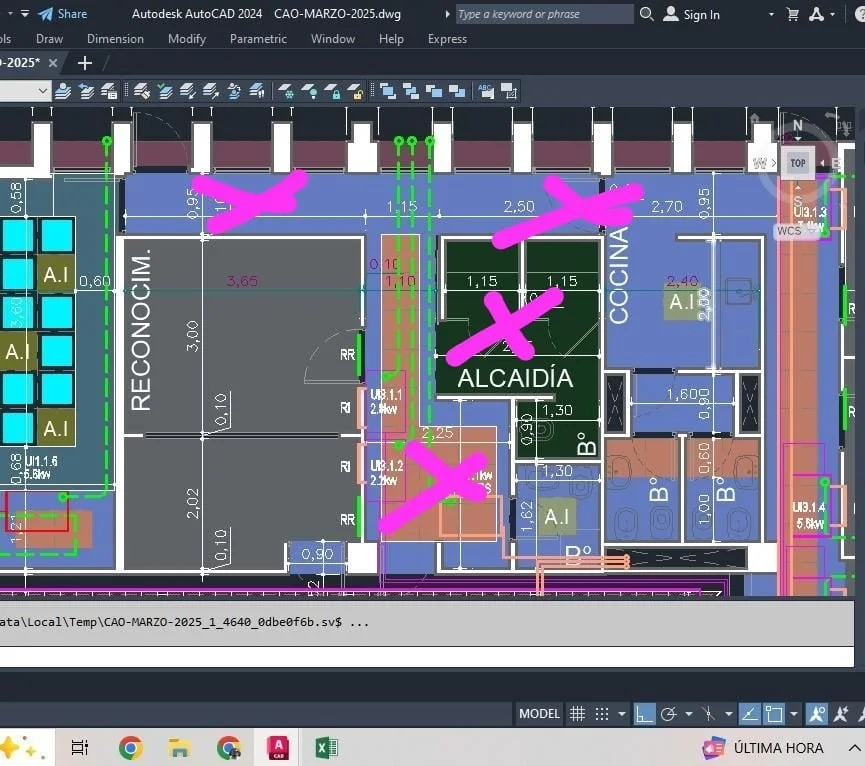Screen dimensions: 865x766
Task: Open the Express menu
Action: coord(447,39)
